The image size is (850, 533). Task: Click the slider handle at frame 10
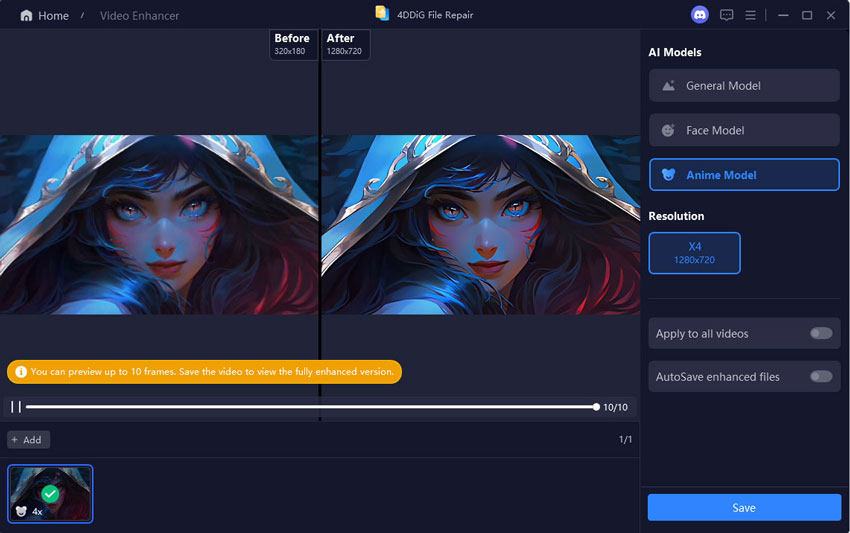point(596,407)
